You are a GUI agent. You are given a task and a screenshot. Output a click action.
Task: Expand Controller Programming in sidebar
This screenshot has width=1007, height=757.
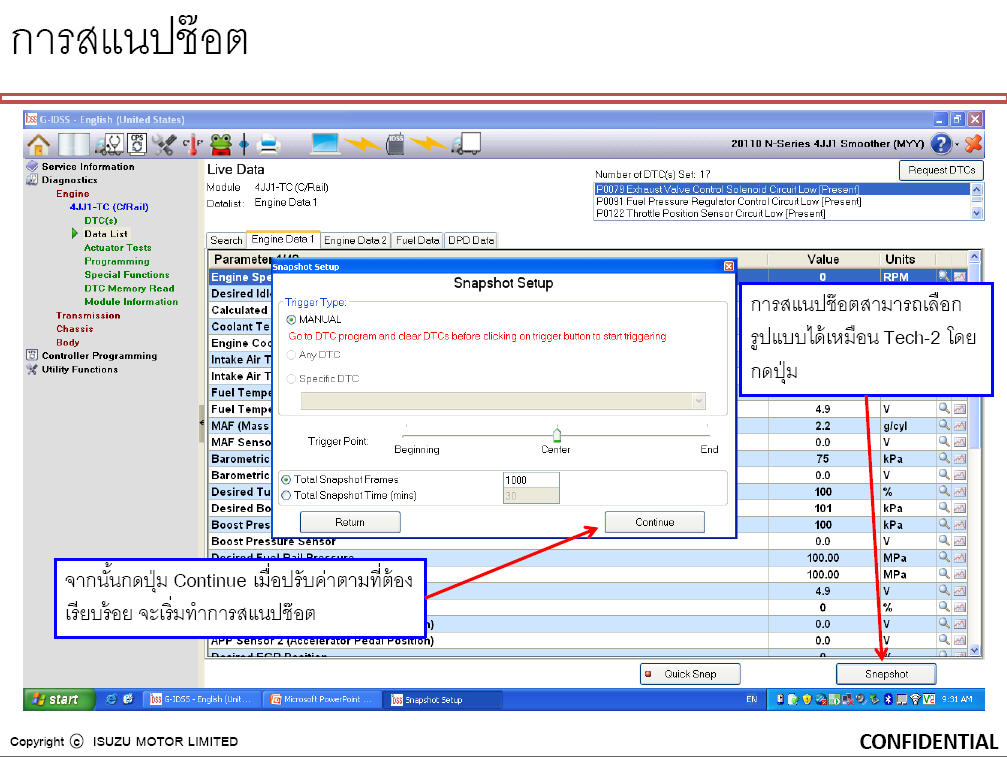click(x=99, y=355)
